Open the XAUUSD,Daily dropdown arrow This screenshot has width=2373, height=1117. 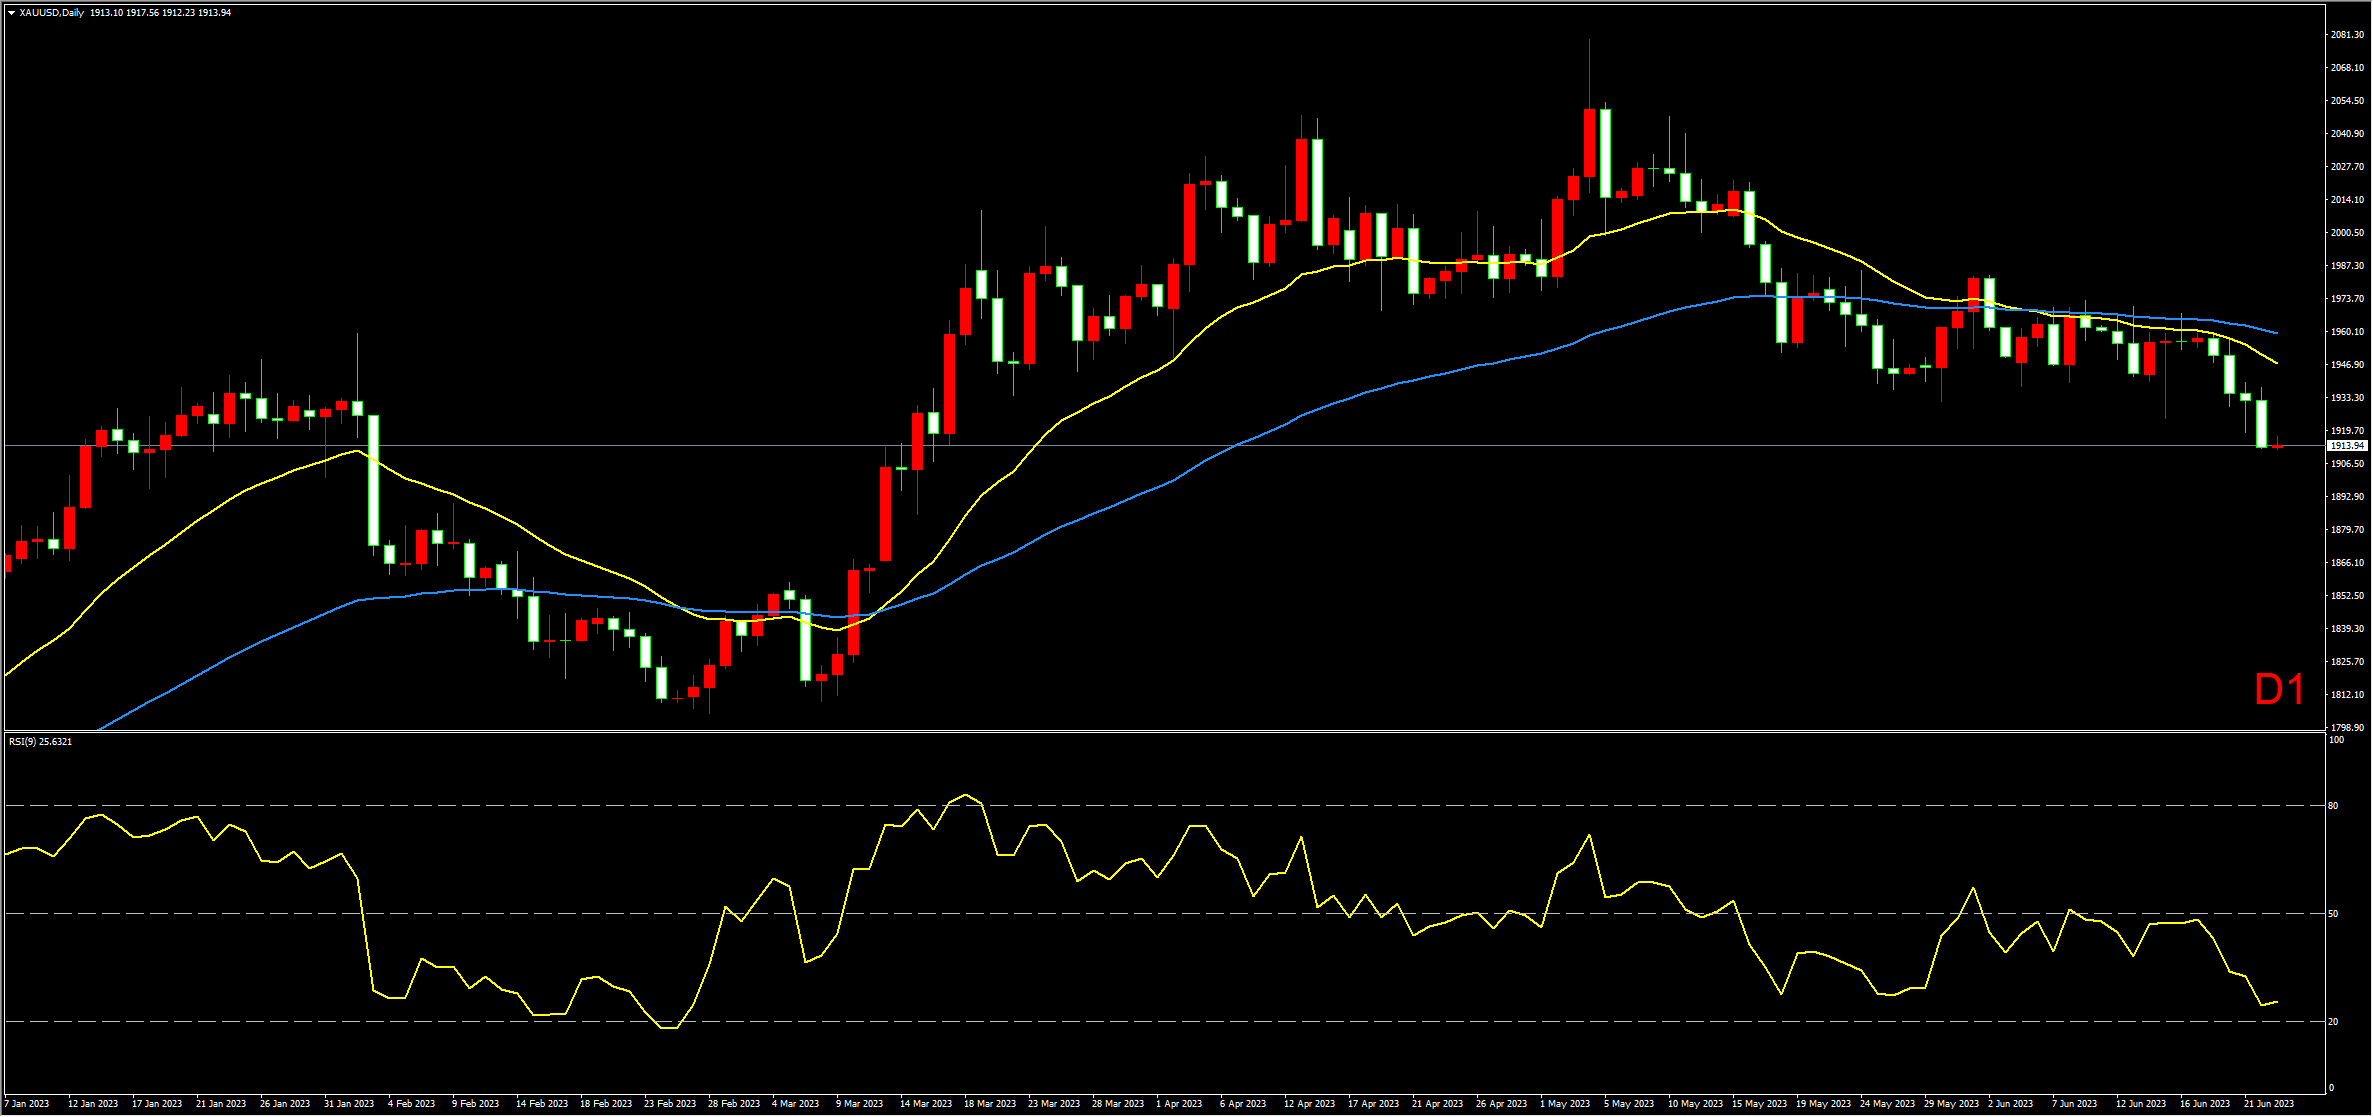coord(11,13)
